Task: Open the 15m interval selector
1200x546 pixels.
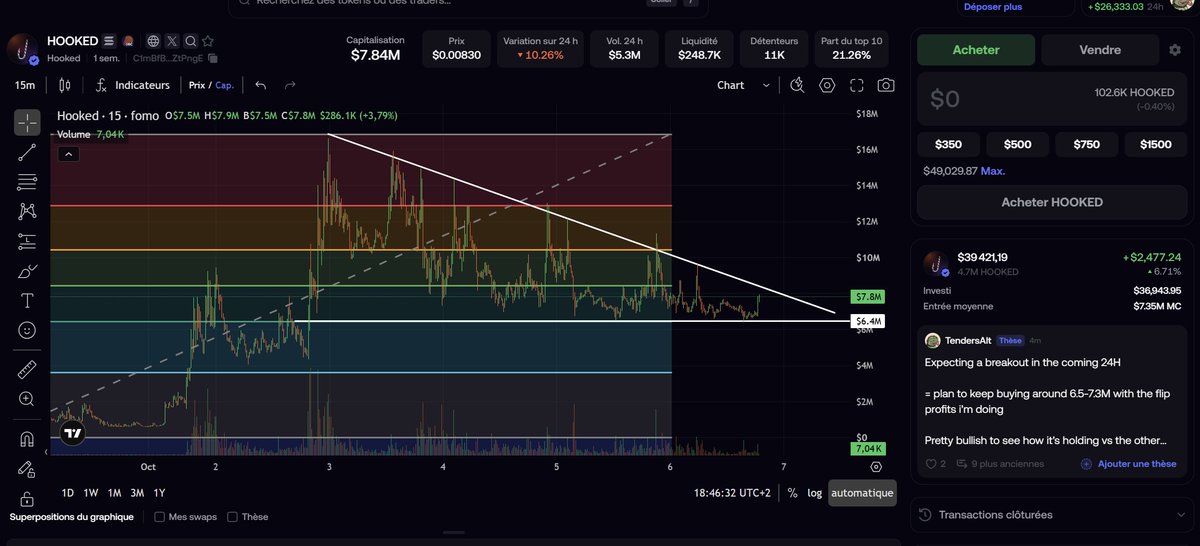Action: pyautogui.click(x=25, y=85)
